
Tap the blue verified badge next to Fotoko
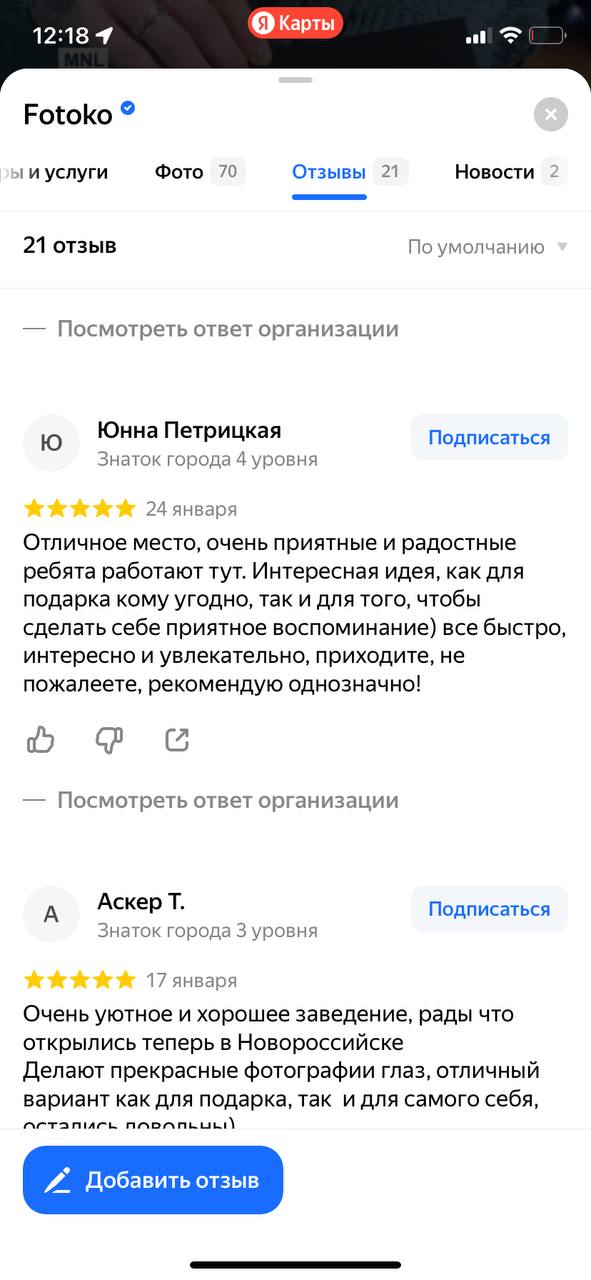click(x=128, y=108)
